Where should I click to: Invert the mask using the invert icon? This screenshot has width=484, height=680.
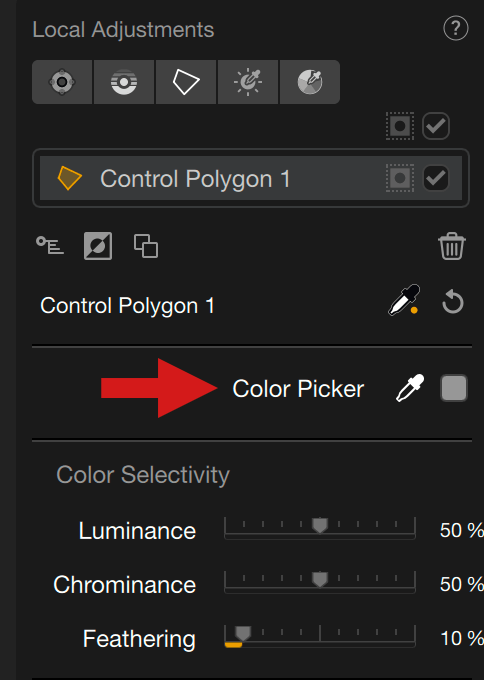(98, 246)
